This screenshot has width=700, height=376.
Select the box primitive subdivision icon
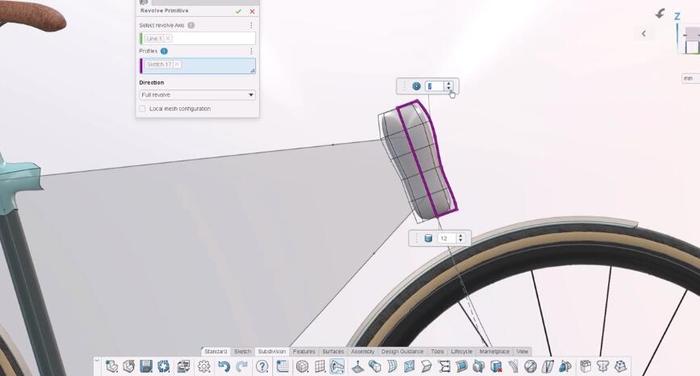click(x=302, y=367)
